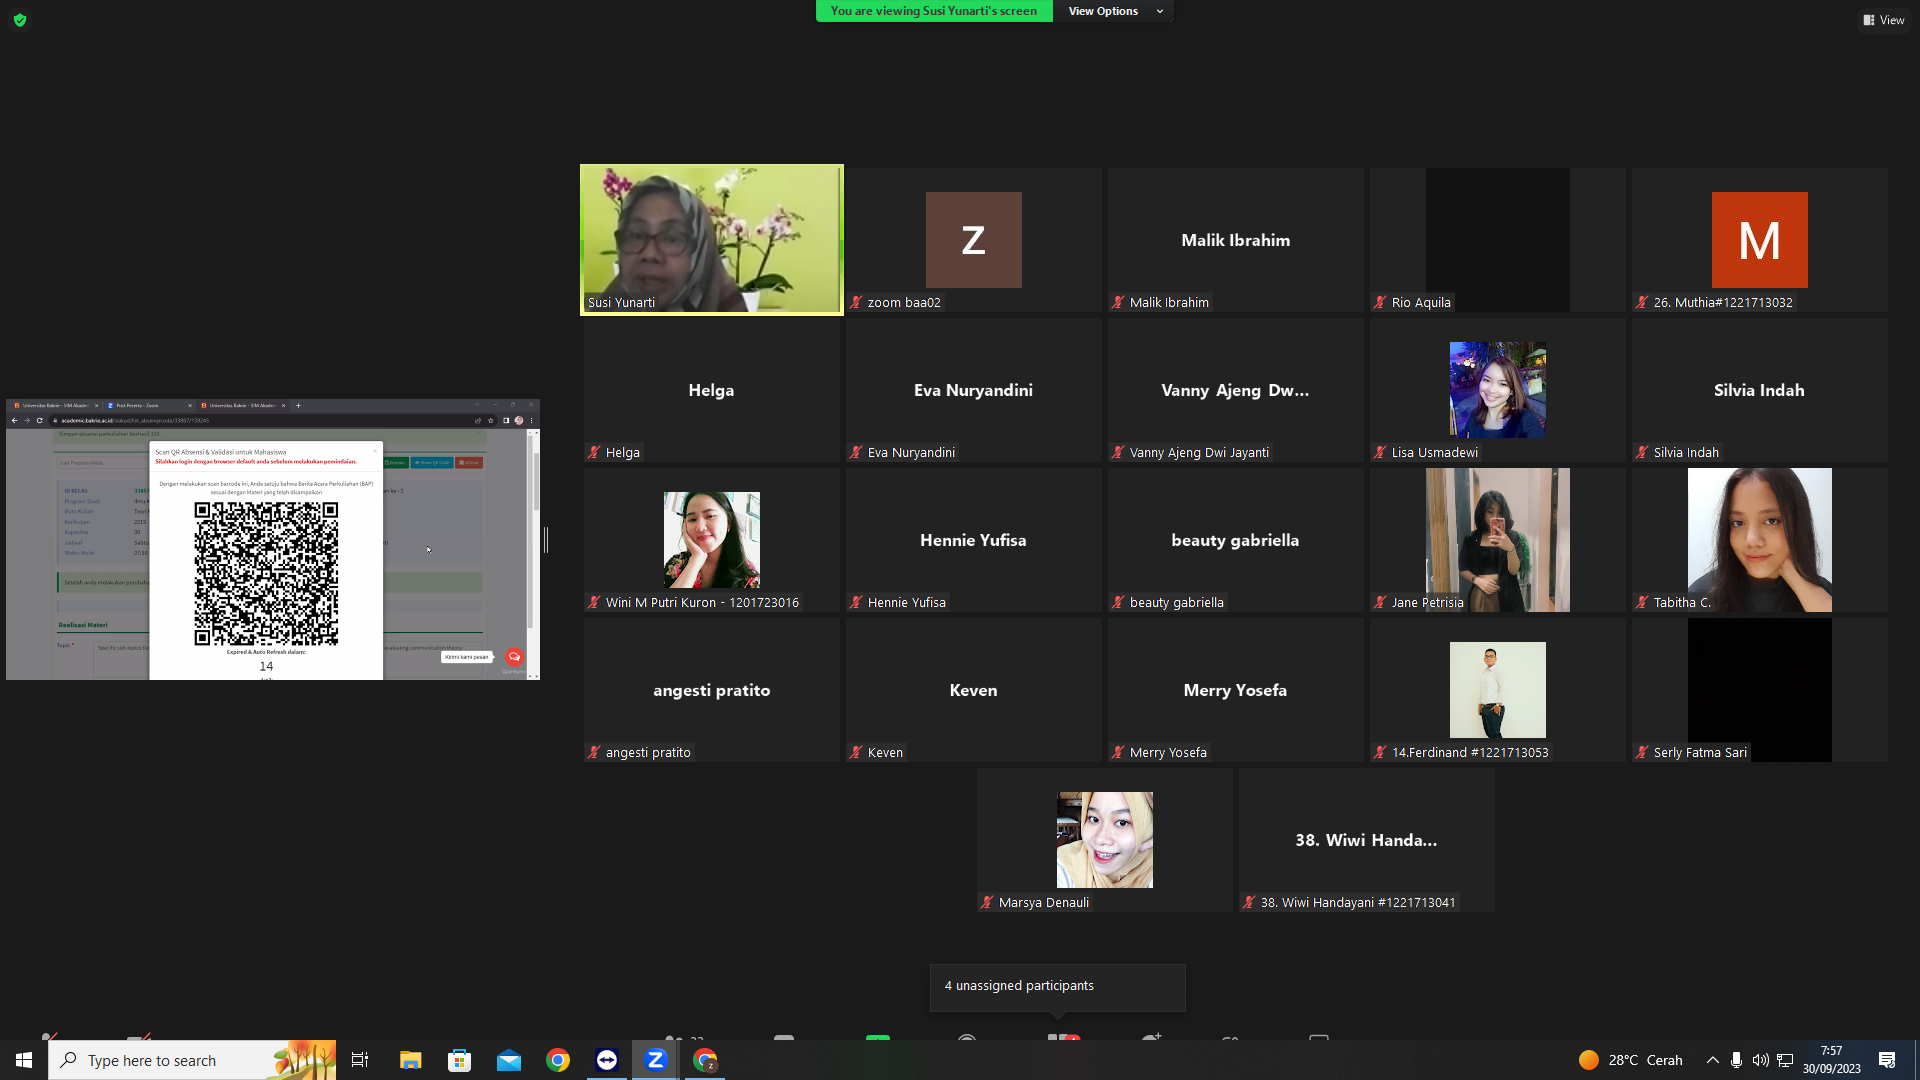Screen dimensions: 1920x1080
Task: Click the orange M avatar of 26. Muthia
Action: [x=1760, y=240]
